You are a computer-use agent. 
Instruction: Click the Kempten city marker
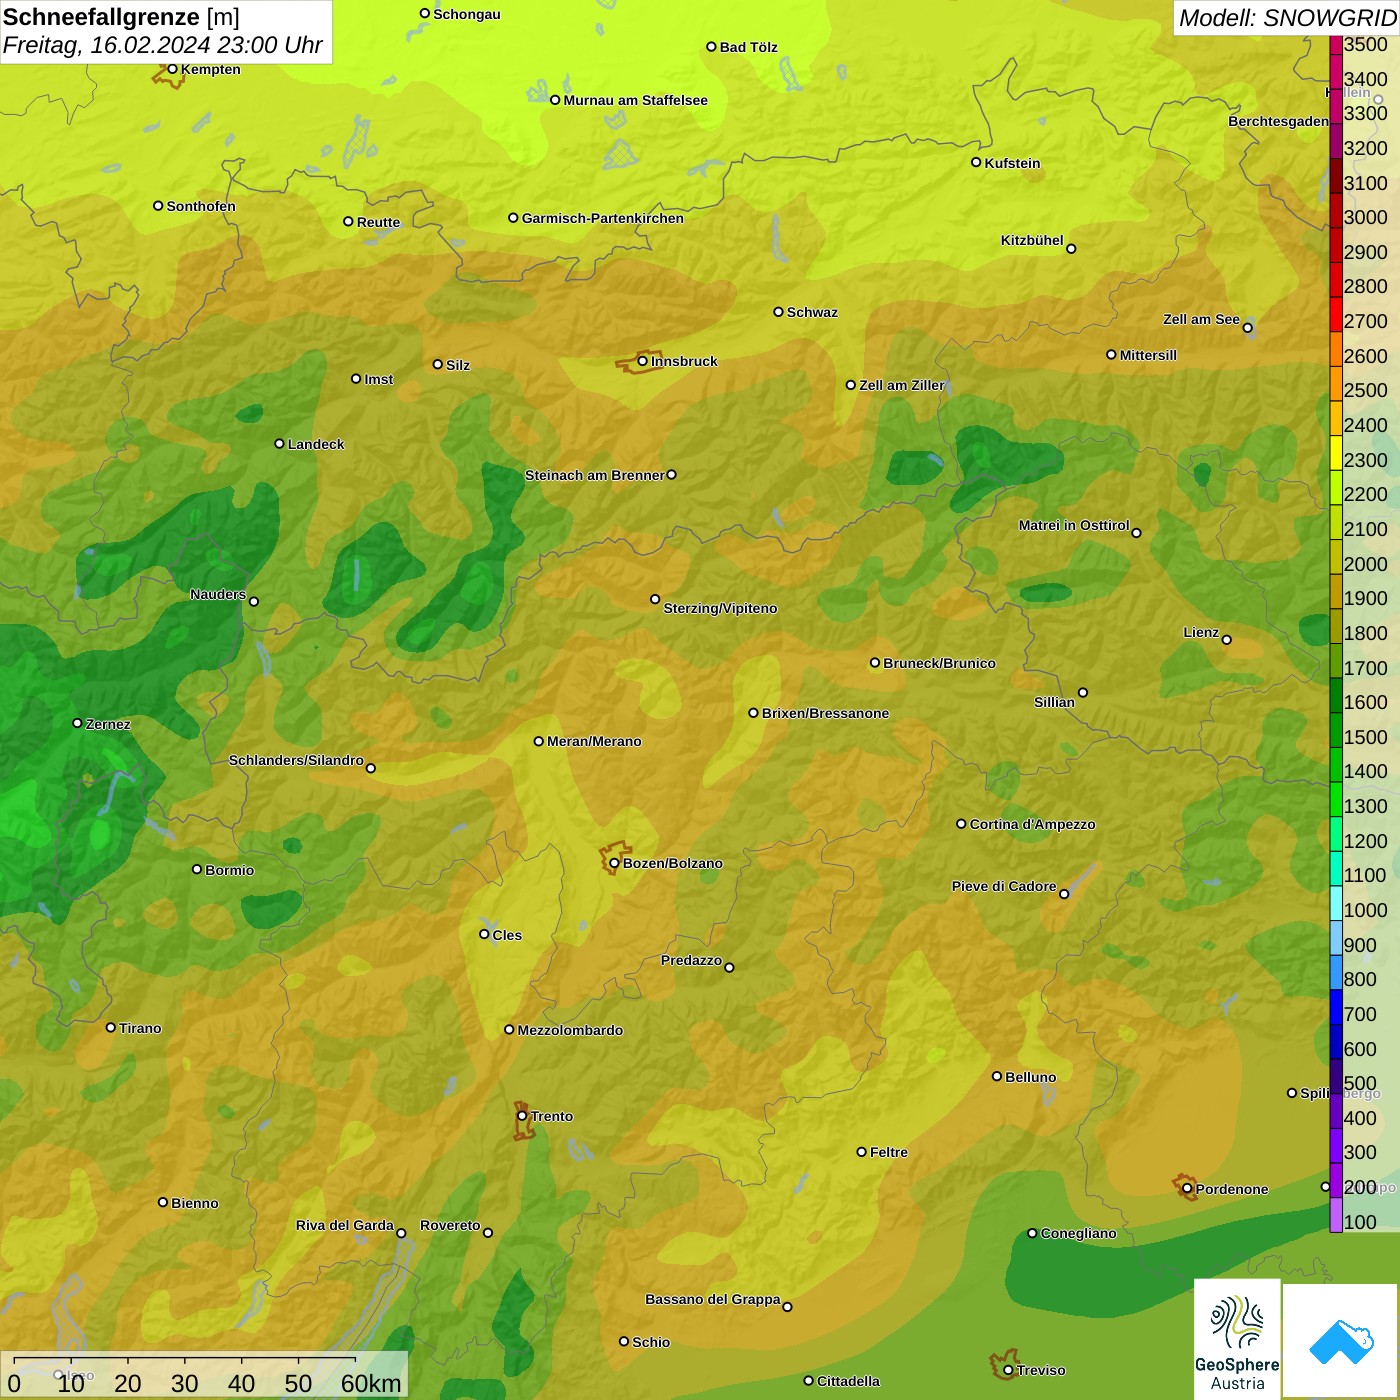coord(172,69)
